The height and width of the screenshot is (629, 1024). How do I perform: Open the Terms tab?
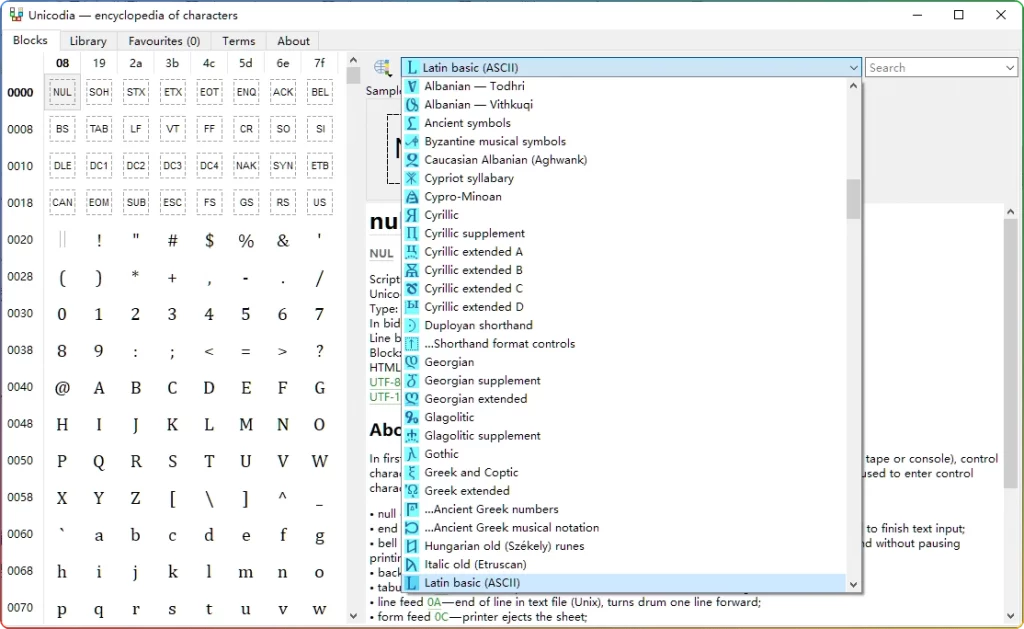pyautogui.click(x=238, y=40)
